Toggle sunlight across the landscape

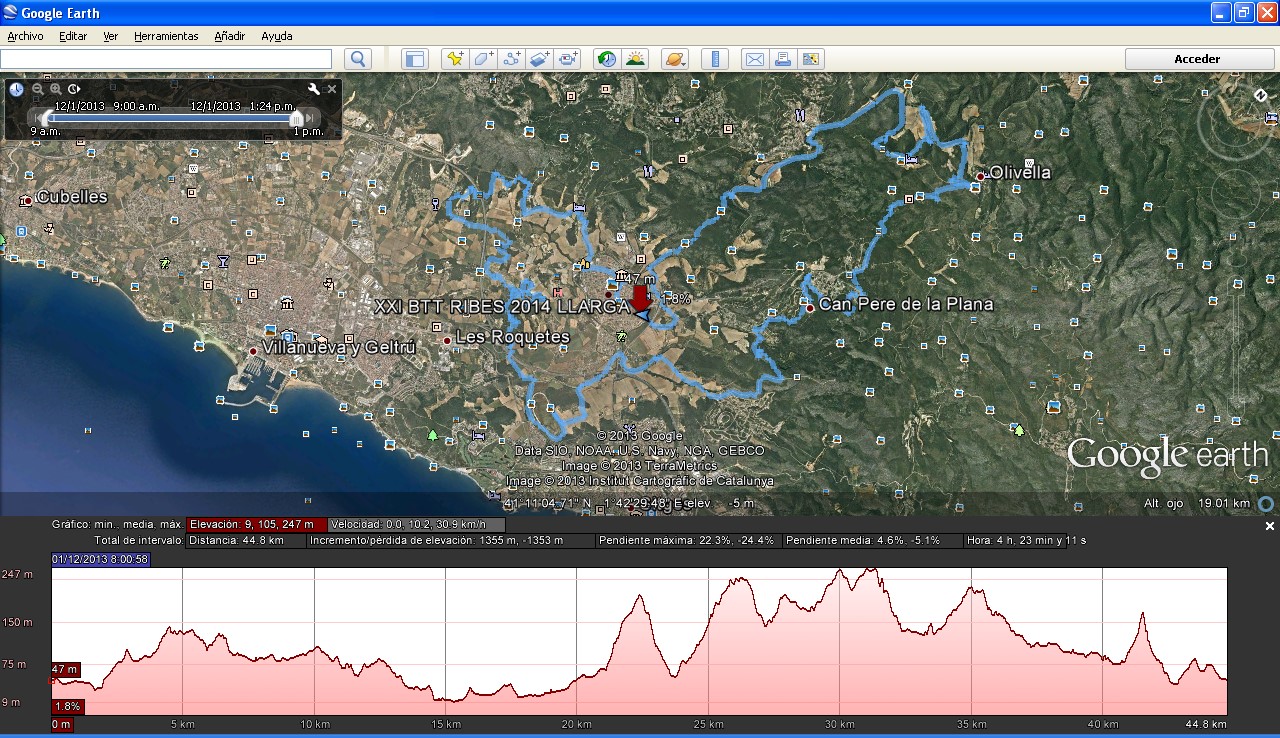pos(635,59)
